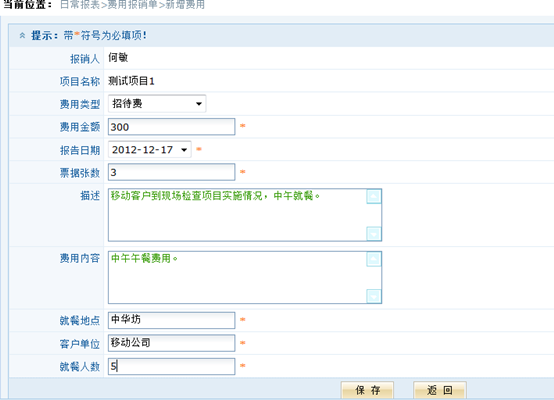Expand the 报告日期 date picker arrow

pyautogui.click(x=184, y=150)
